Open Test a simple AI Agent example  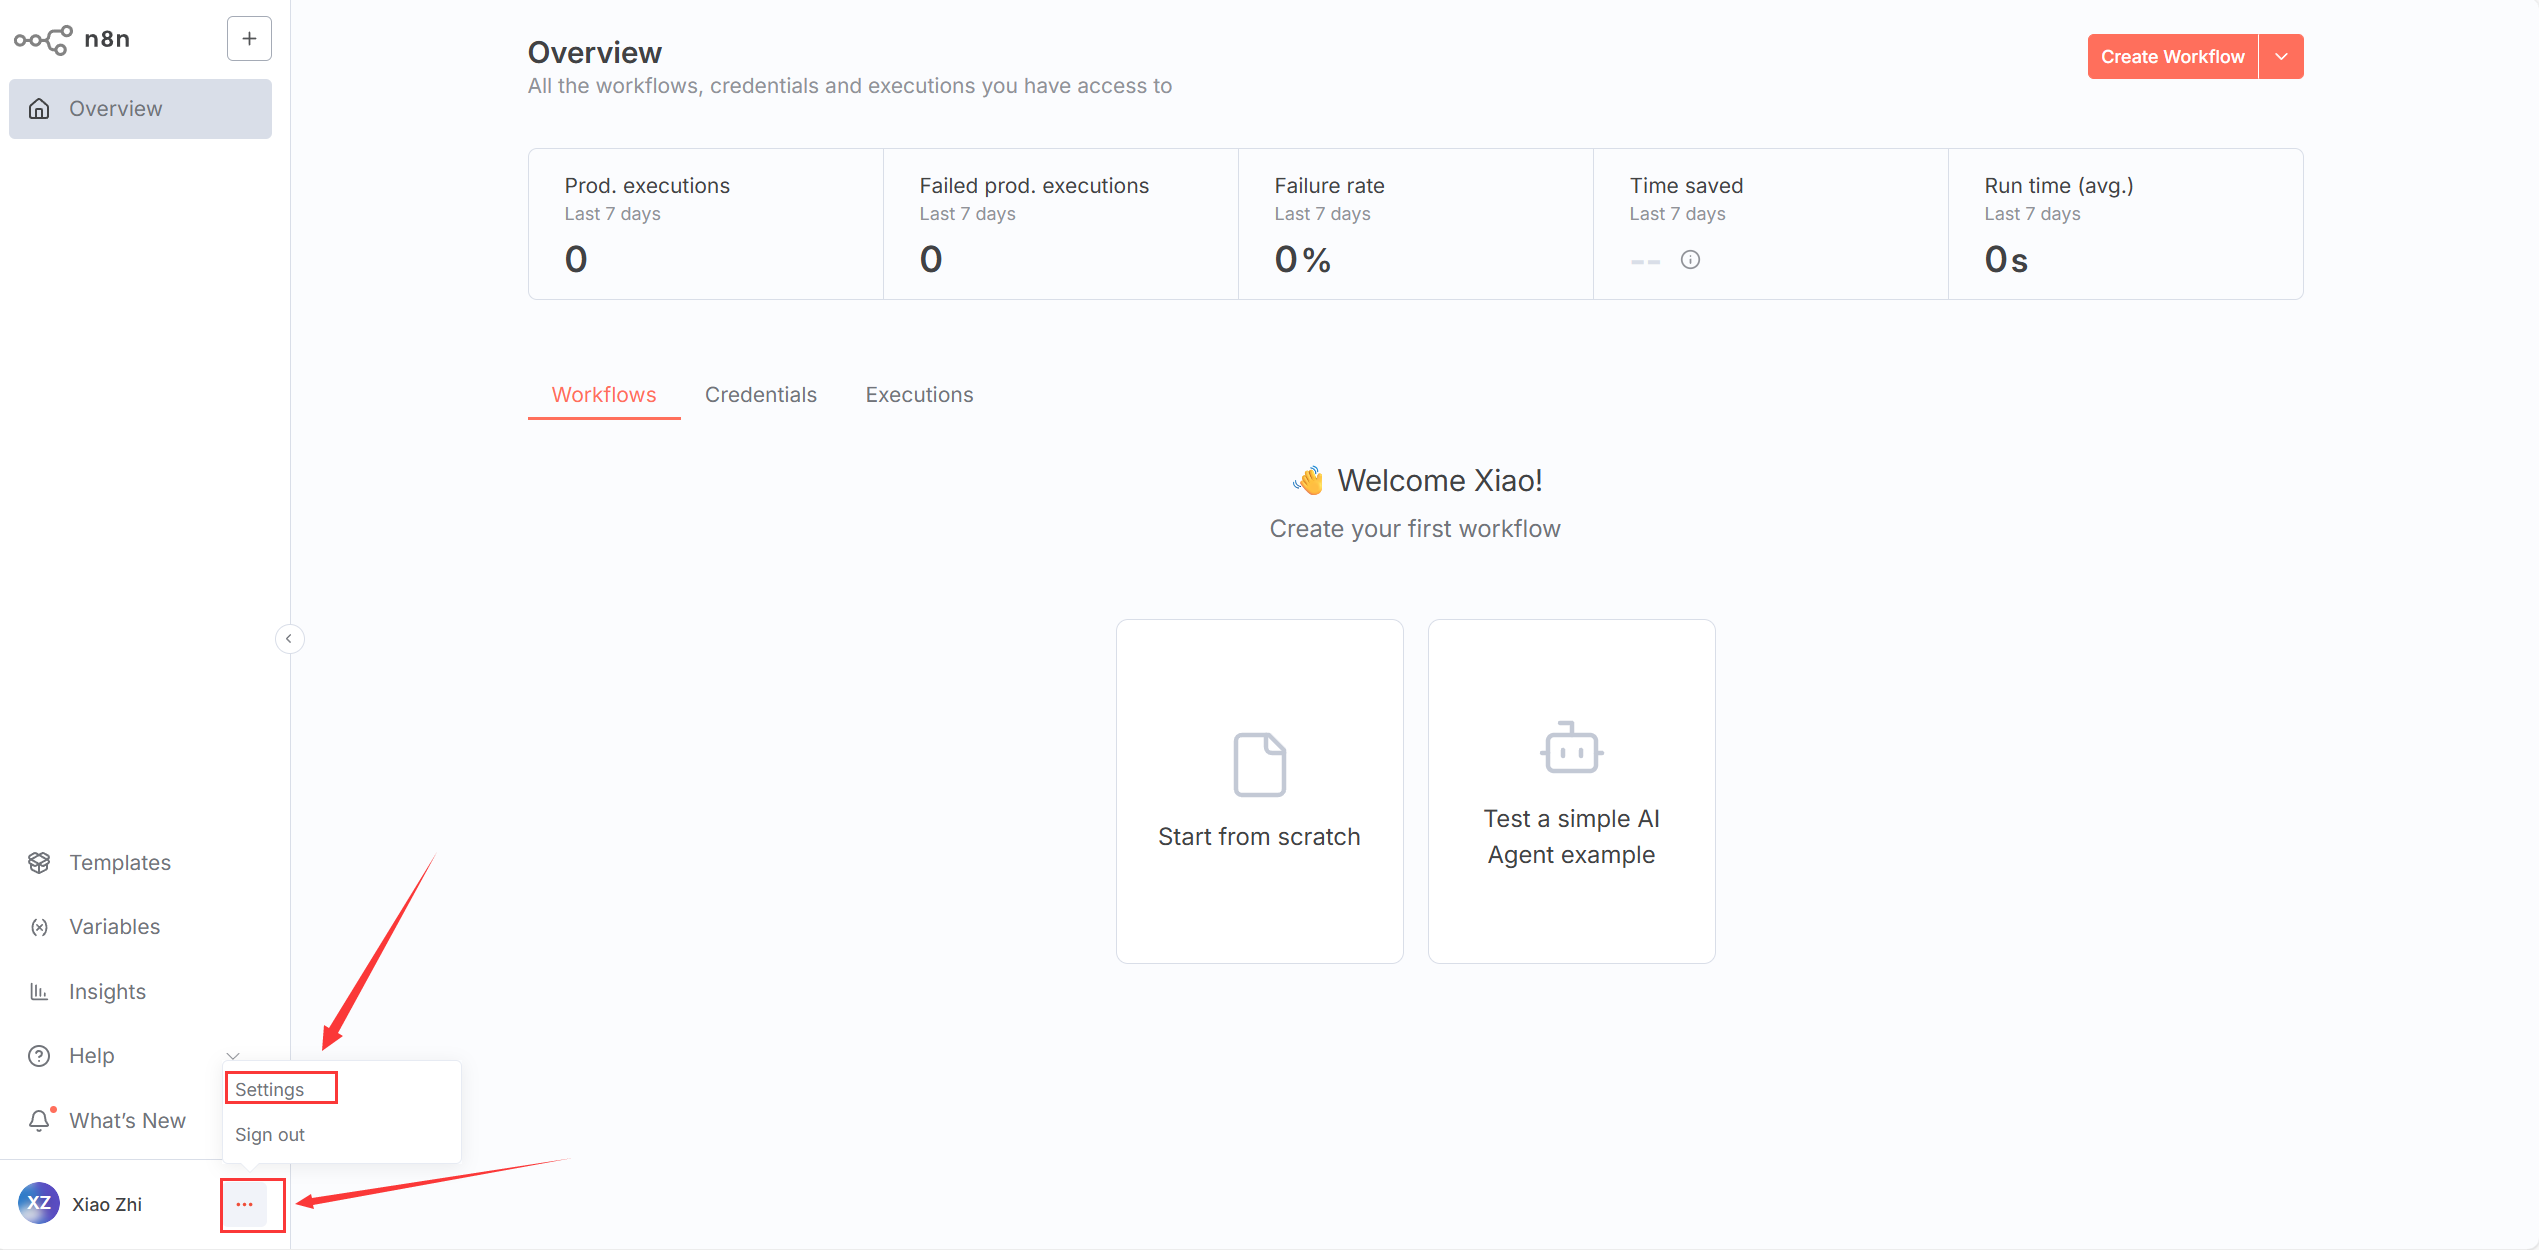(x=1571, y=790)
